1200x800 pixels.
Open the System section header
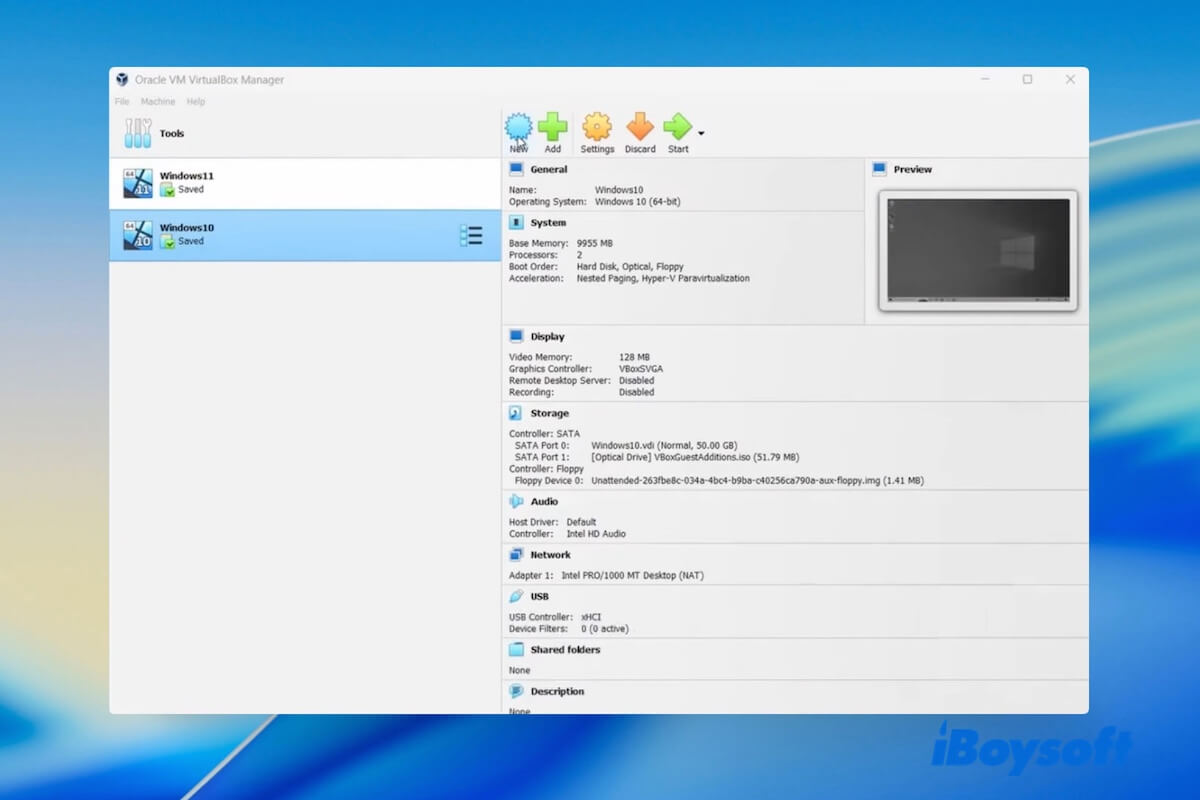548,223
